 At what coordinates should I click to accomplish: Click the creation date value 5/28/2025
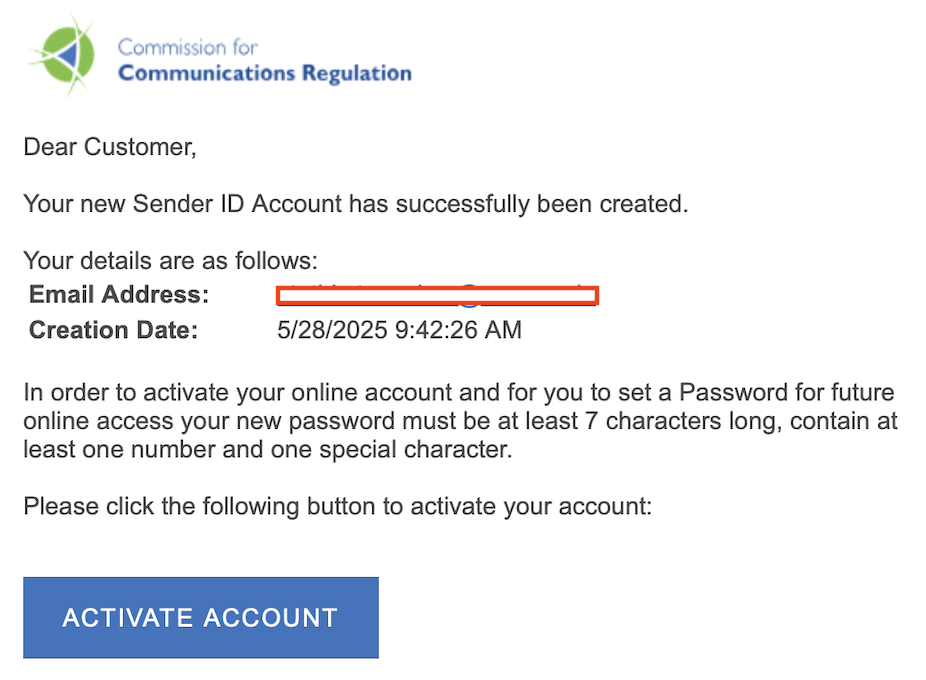point(332,330)
